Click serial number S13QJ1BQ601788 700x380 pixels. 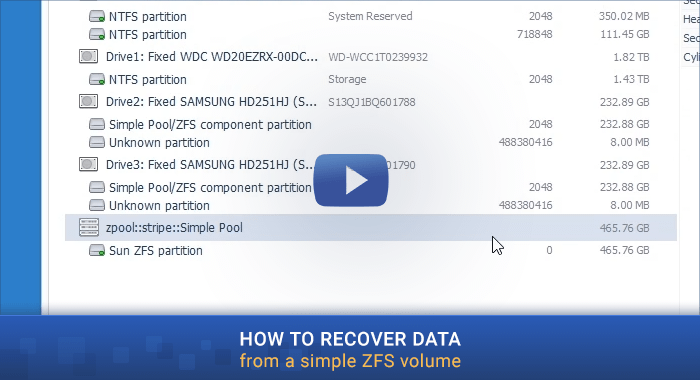click(372, 102)
